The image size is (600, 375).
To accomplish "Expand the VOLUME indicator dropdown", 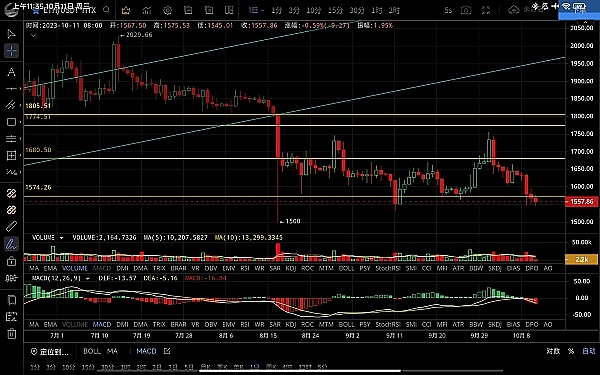I will (61, 238).
